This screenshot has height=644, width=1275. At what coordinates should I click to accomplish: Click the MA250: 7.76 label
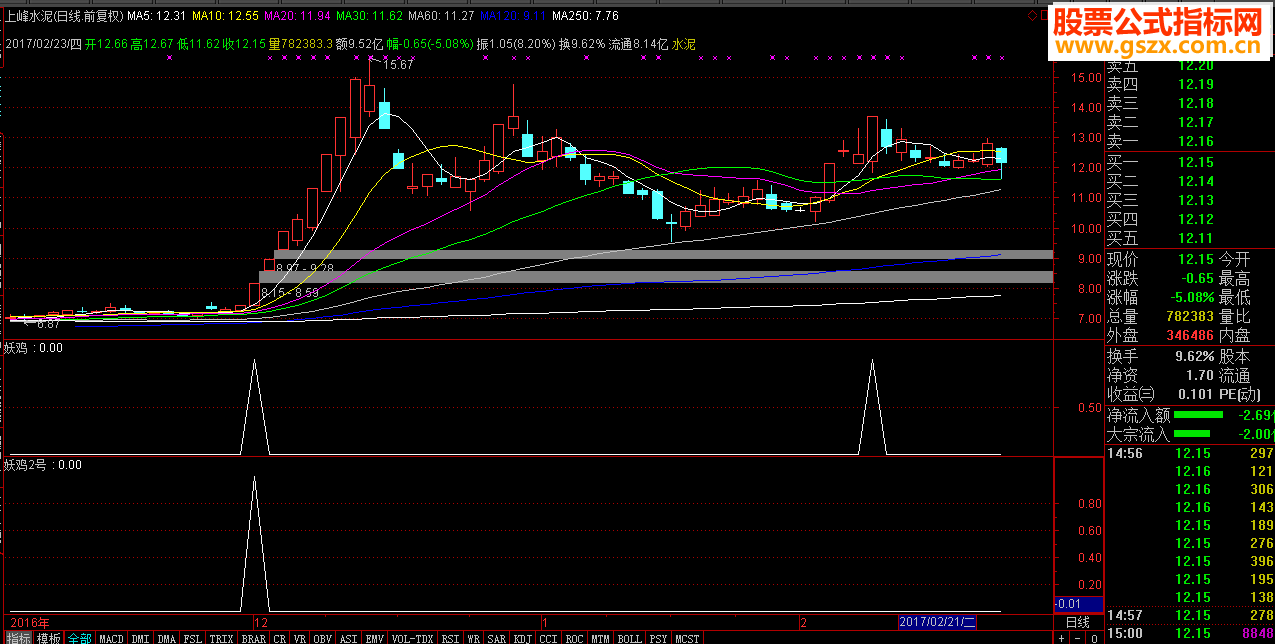coord(585,16)
